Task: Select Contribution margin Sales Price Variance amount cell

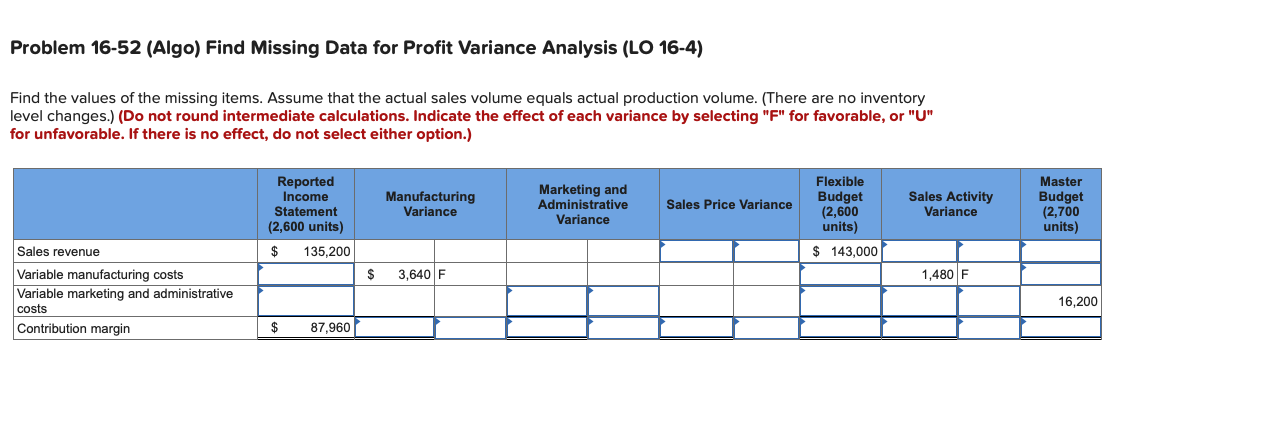Action: (x=696, y=328)
